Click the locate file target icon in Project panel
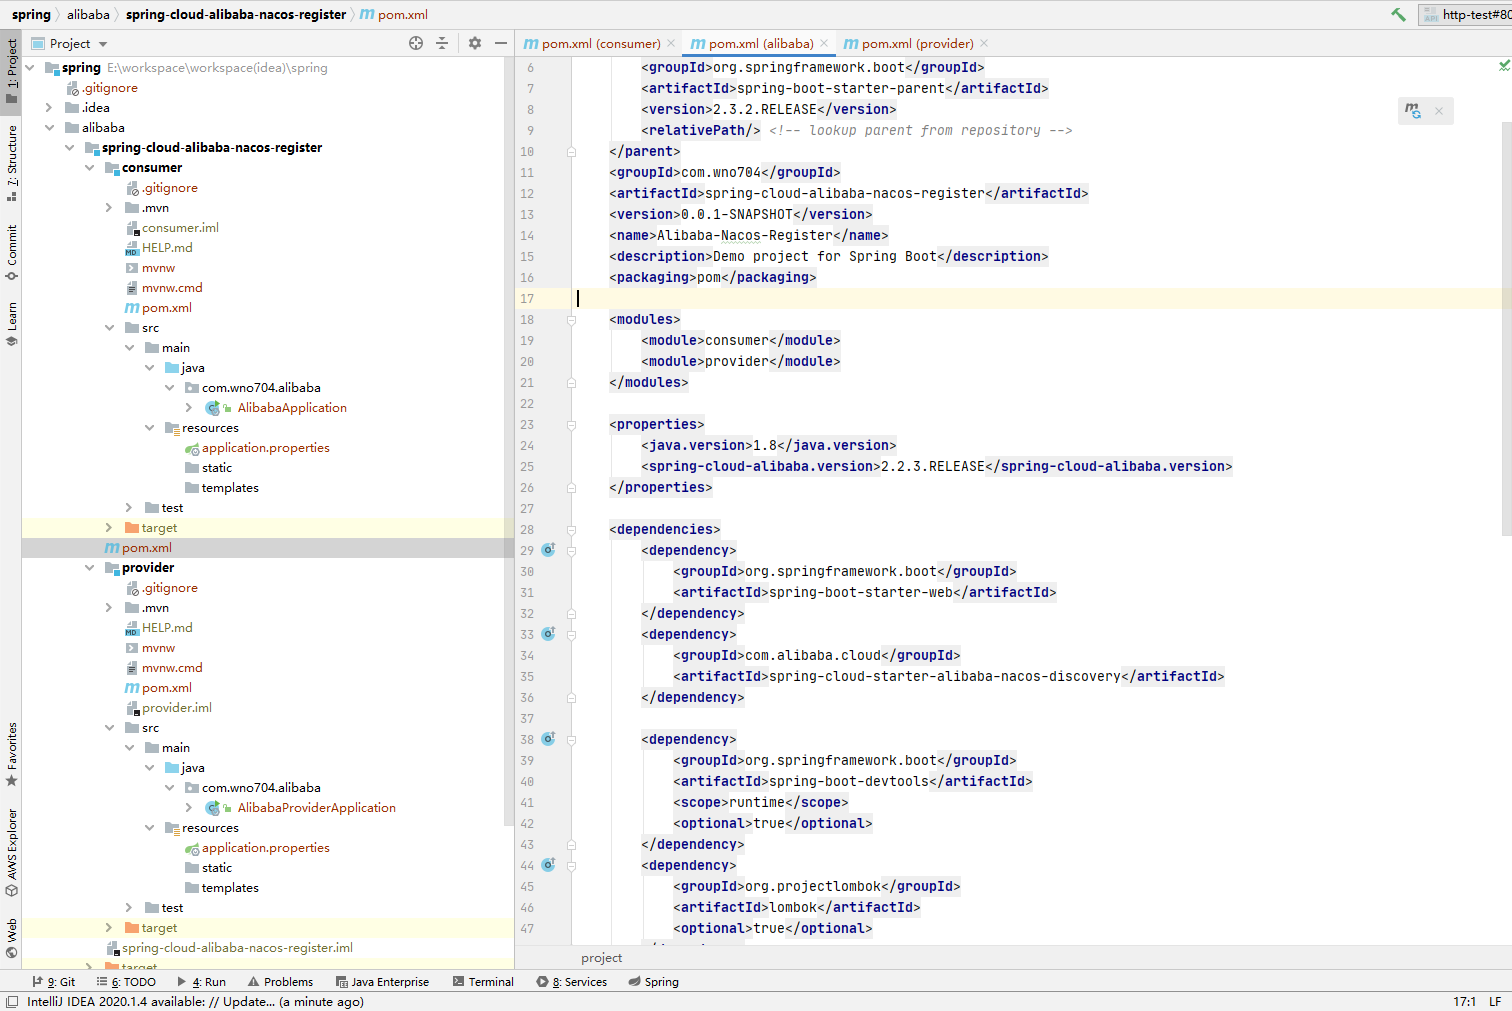1512x1011 pixels. 416,43
